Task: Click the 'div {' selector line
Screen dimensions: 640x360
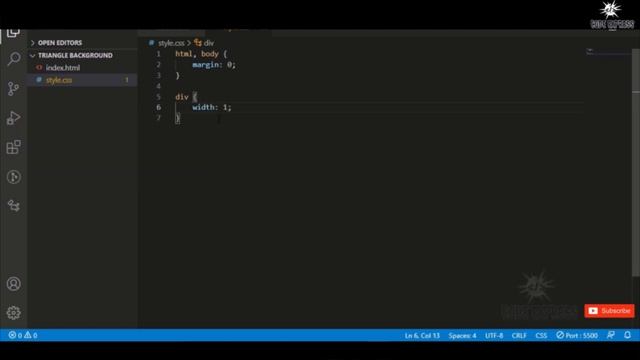Action: click(186, 97)
